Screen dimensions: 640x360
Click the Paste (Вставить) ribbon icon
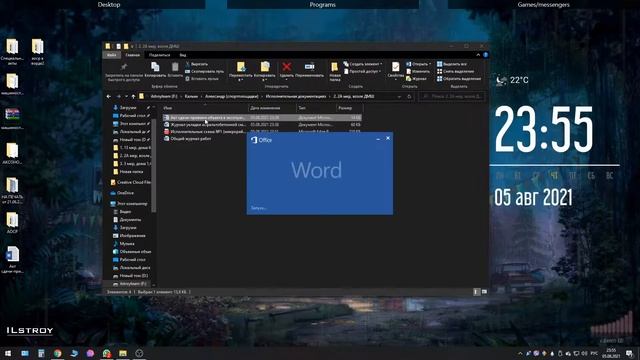pos(175,67)
